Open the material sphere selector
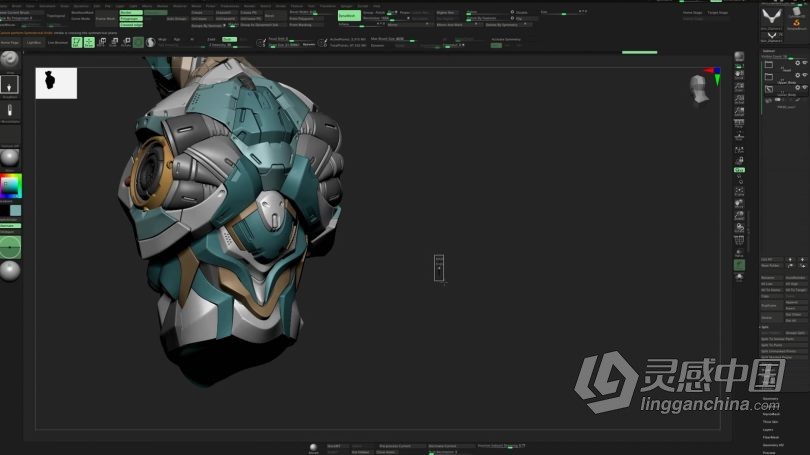 click(9, 158)
